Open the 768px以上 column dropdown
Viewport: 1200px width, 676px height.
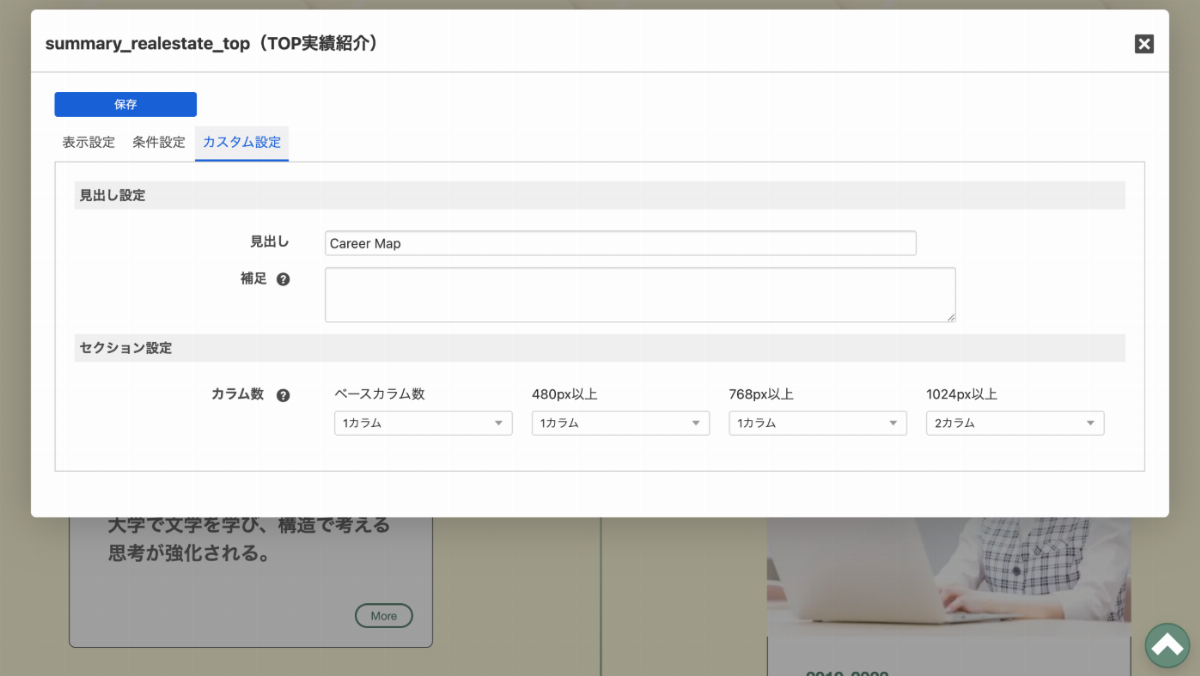[817, 423]
